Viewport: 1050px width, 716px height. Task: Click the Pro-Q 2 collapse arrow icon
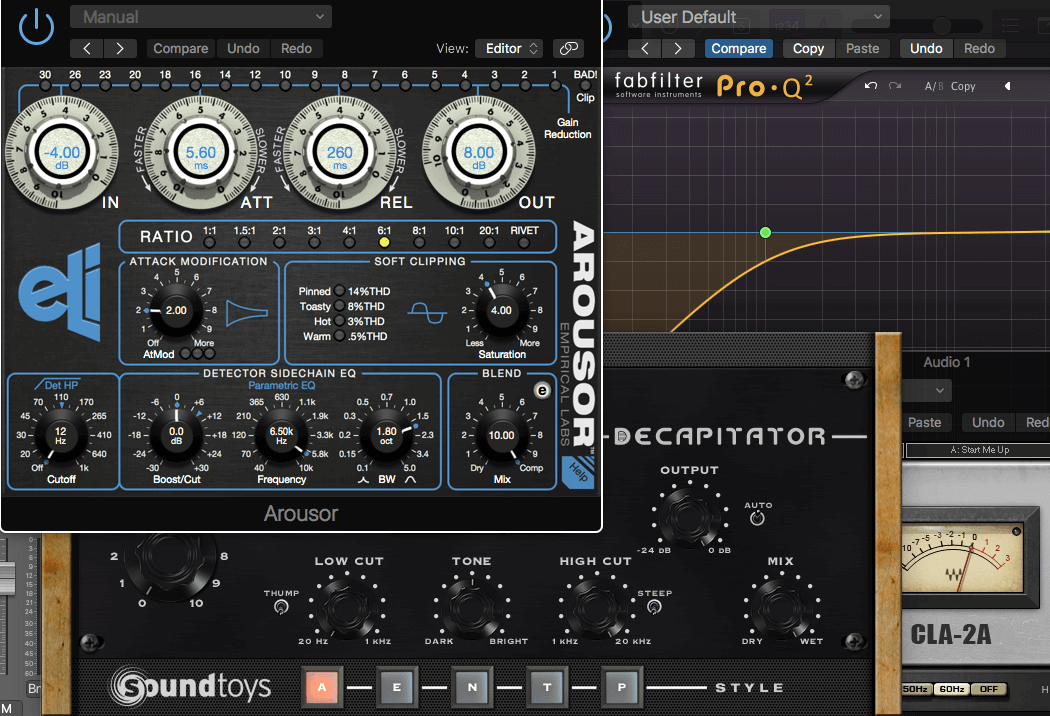tap(1007, 86)
